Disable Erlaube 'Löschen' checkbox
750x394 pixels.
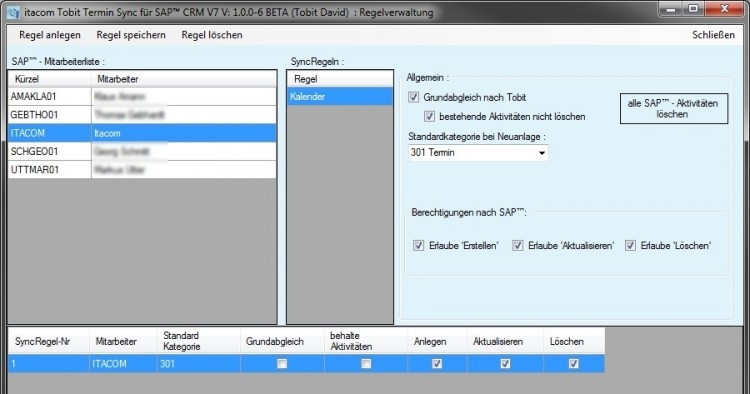(630, 246)
